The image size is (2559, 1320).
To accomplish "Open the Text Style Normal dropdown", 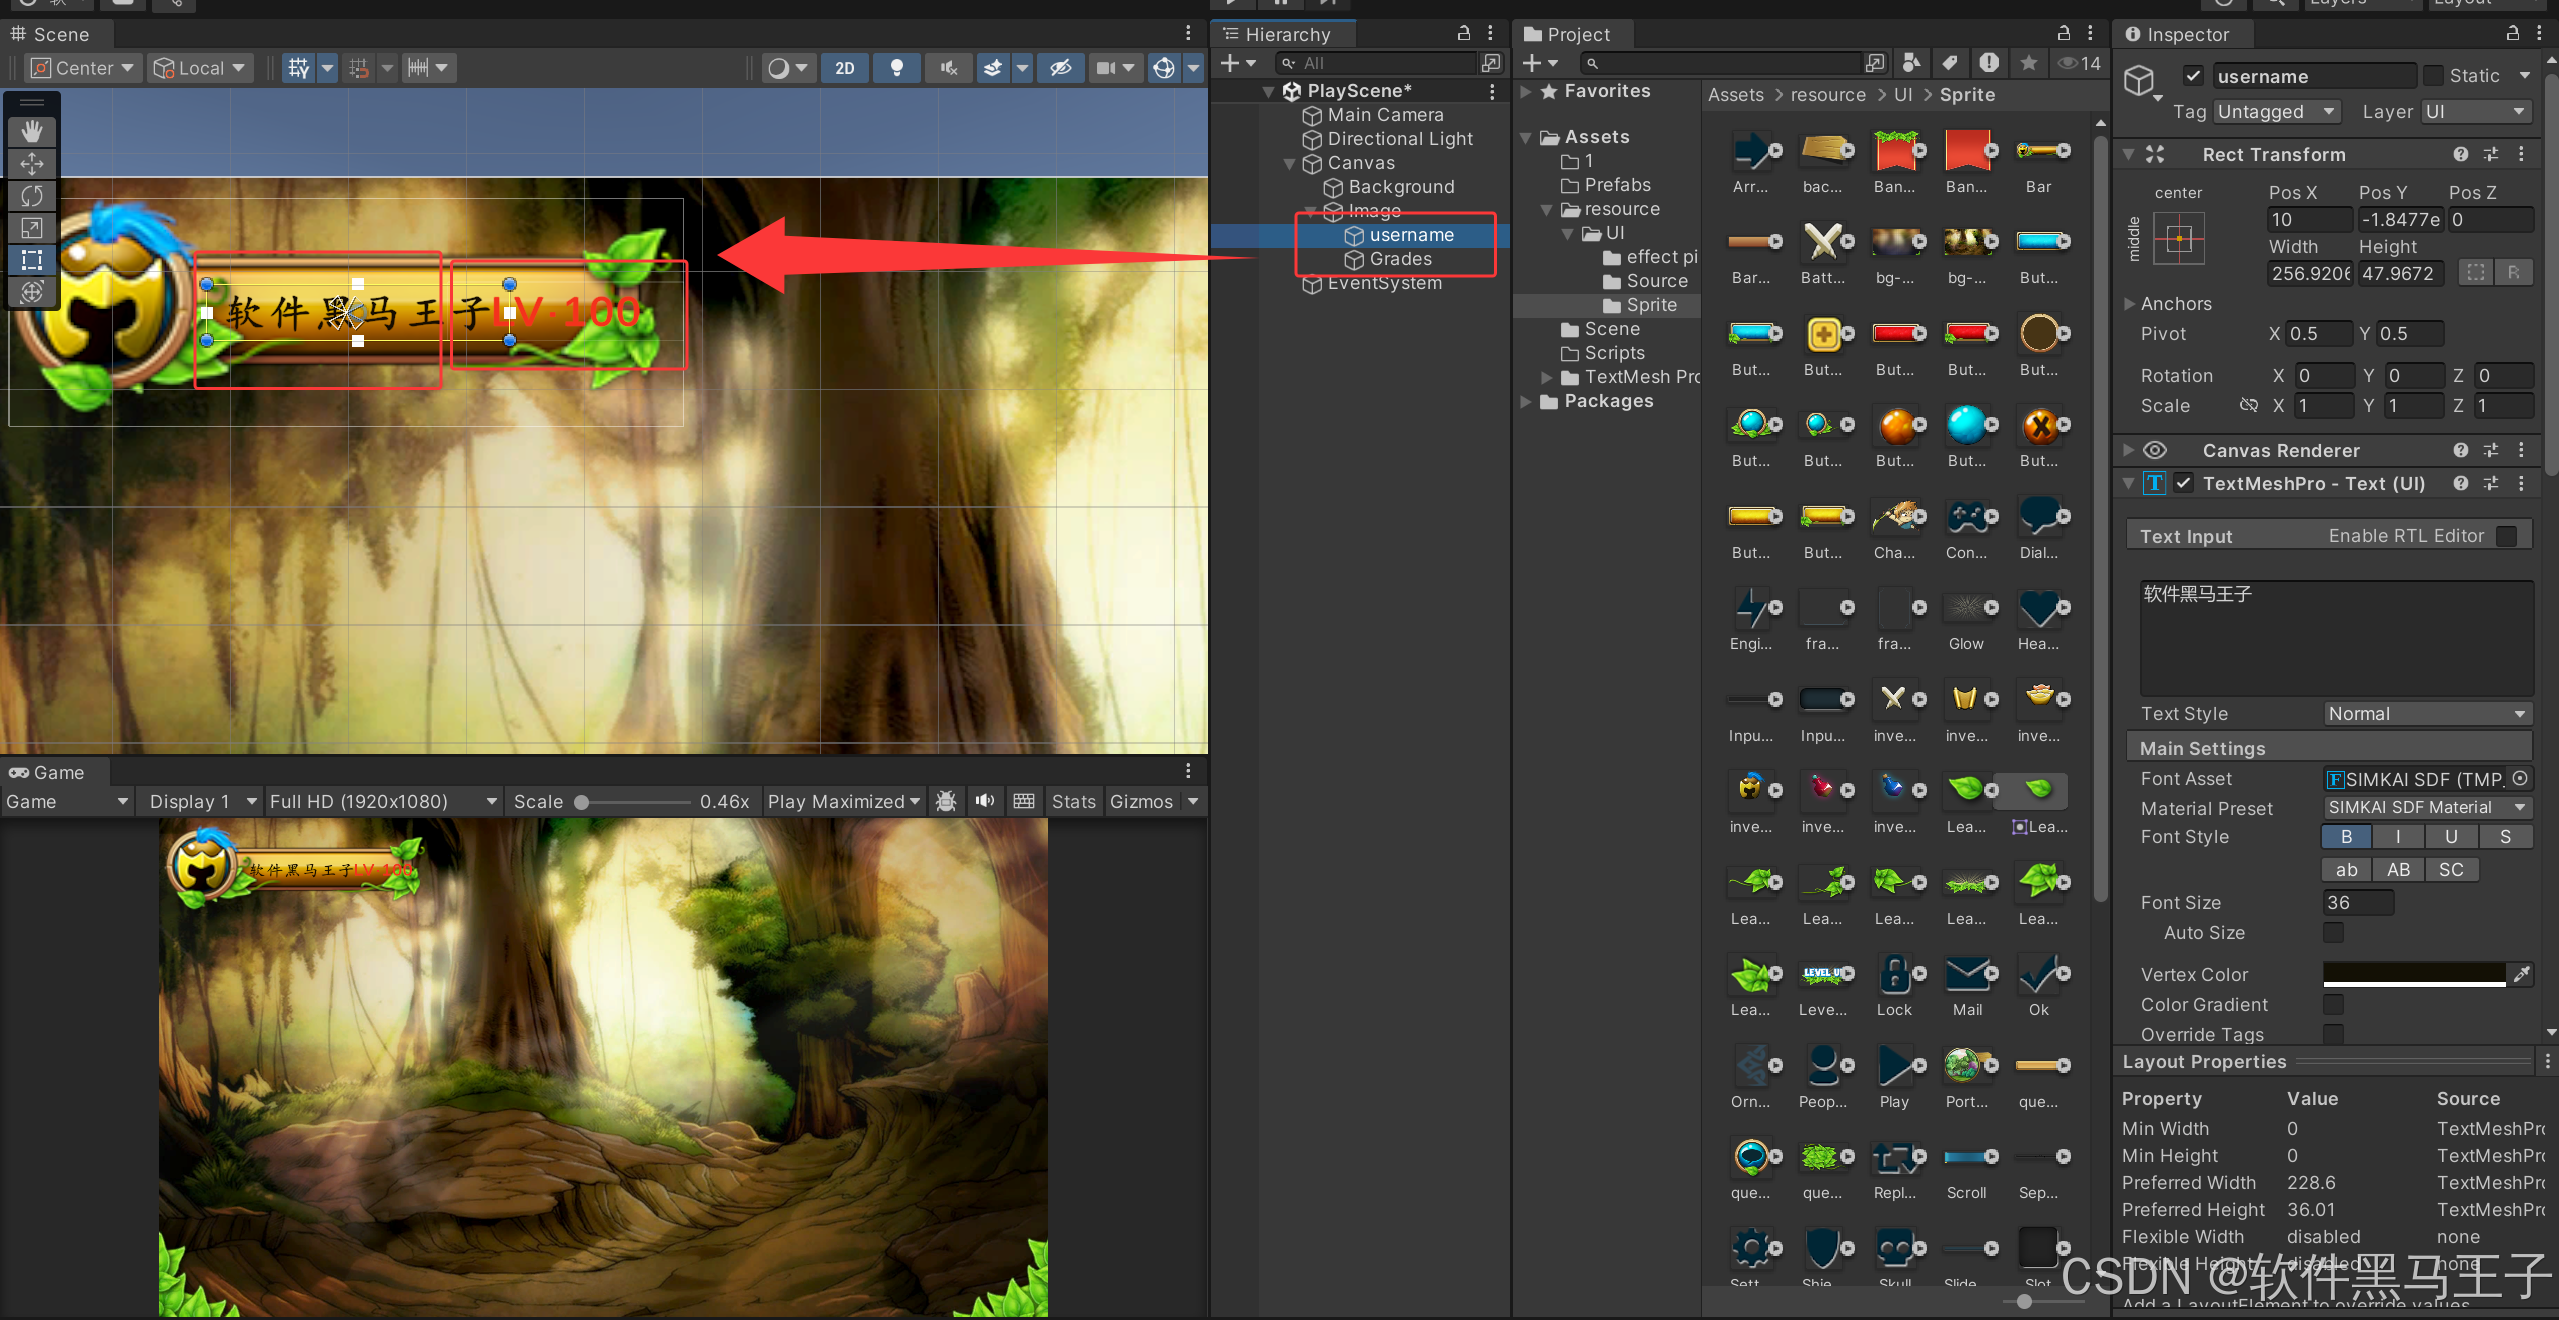I will (x=2426, y=714).
